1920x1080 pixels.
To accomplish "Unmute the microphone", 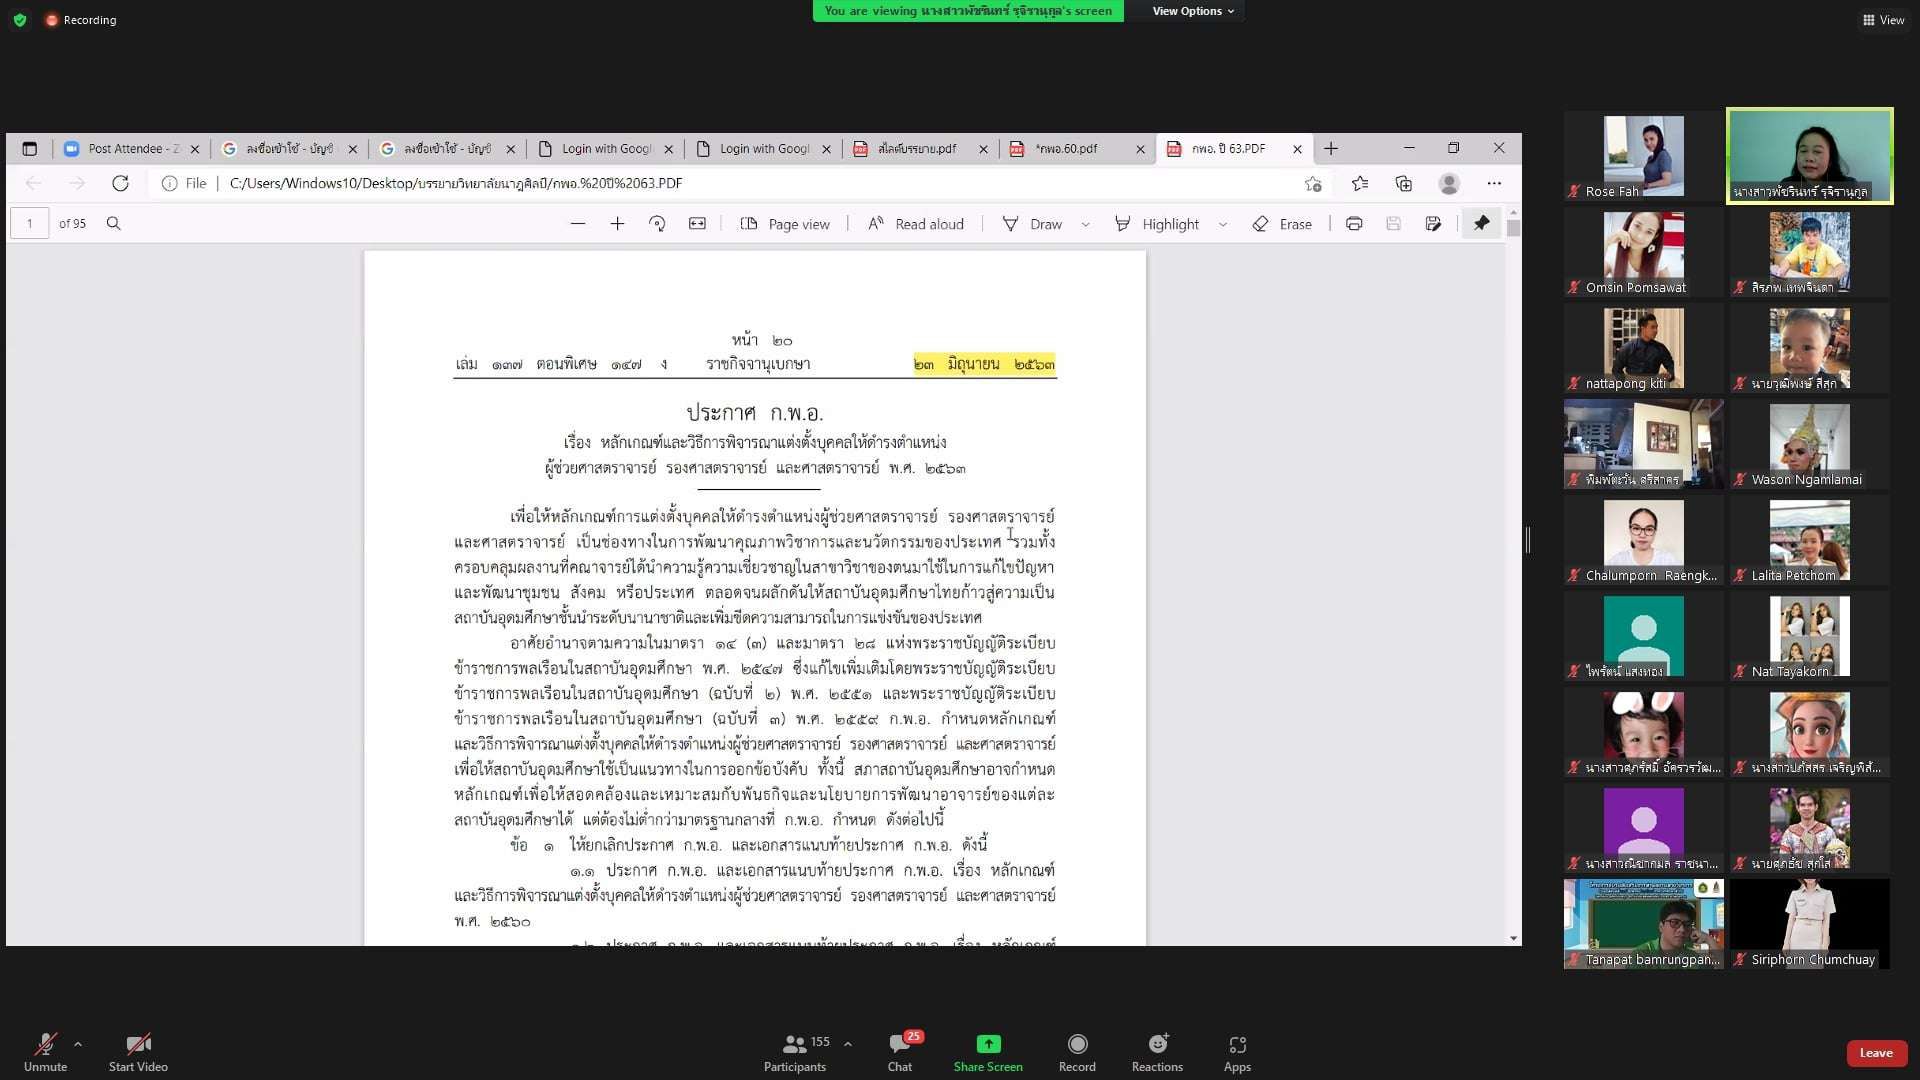I will click(45, 1044).
